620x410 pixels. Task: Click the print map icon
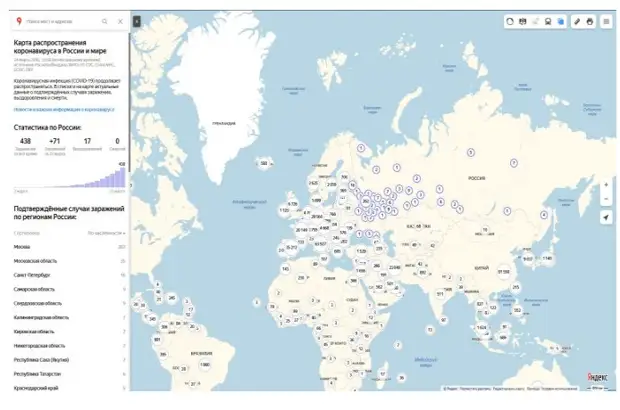[589, 20]
